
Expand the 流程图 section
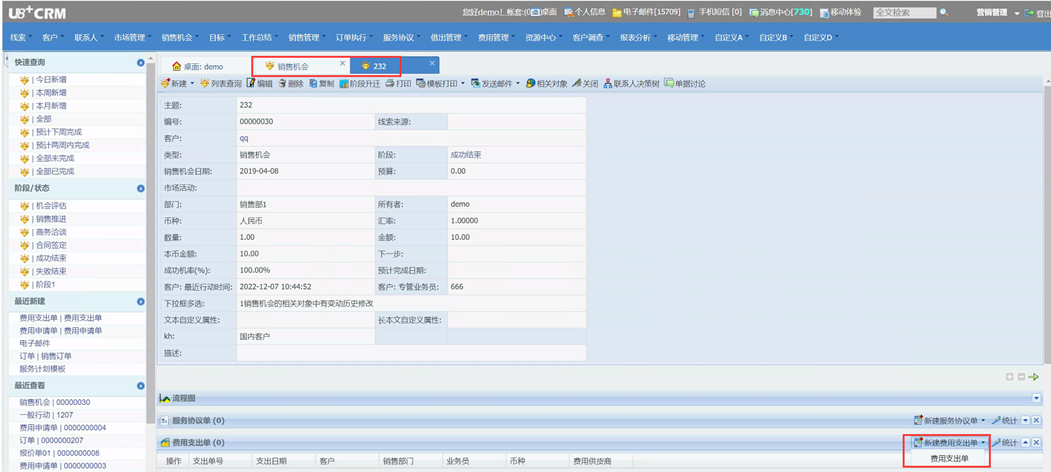click(x=1037, y=398)
